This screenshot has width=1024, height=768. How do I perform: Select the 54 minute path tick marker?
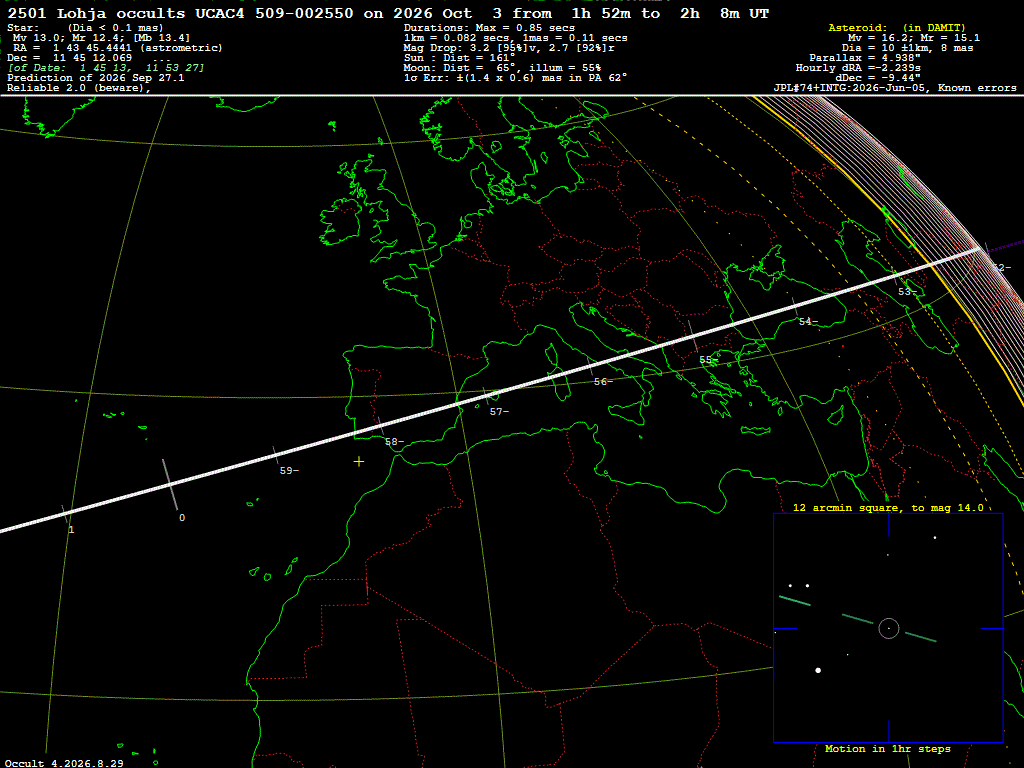click(808, 321)
